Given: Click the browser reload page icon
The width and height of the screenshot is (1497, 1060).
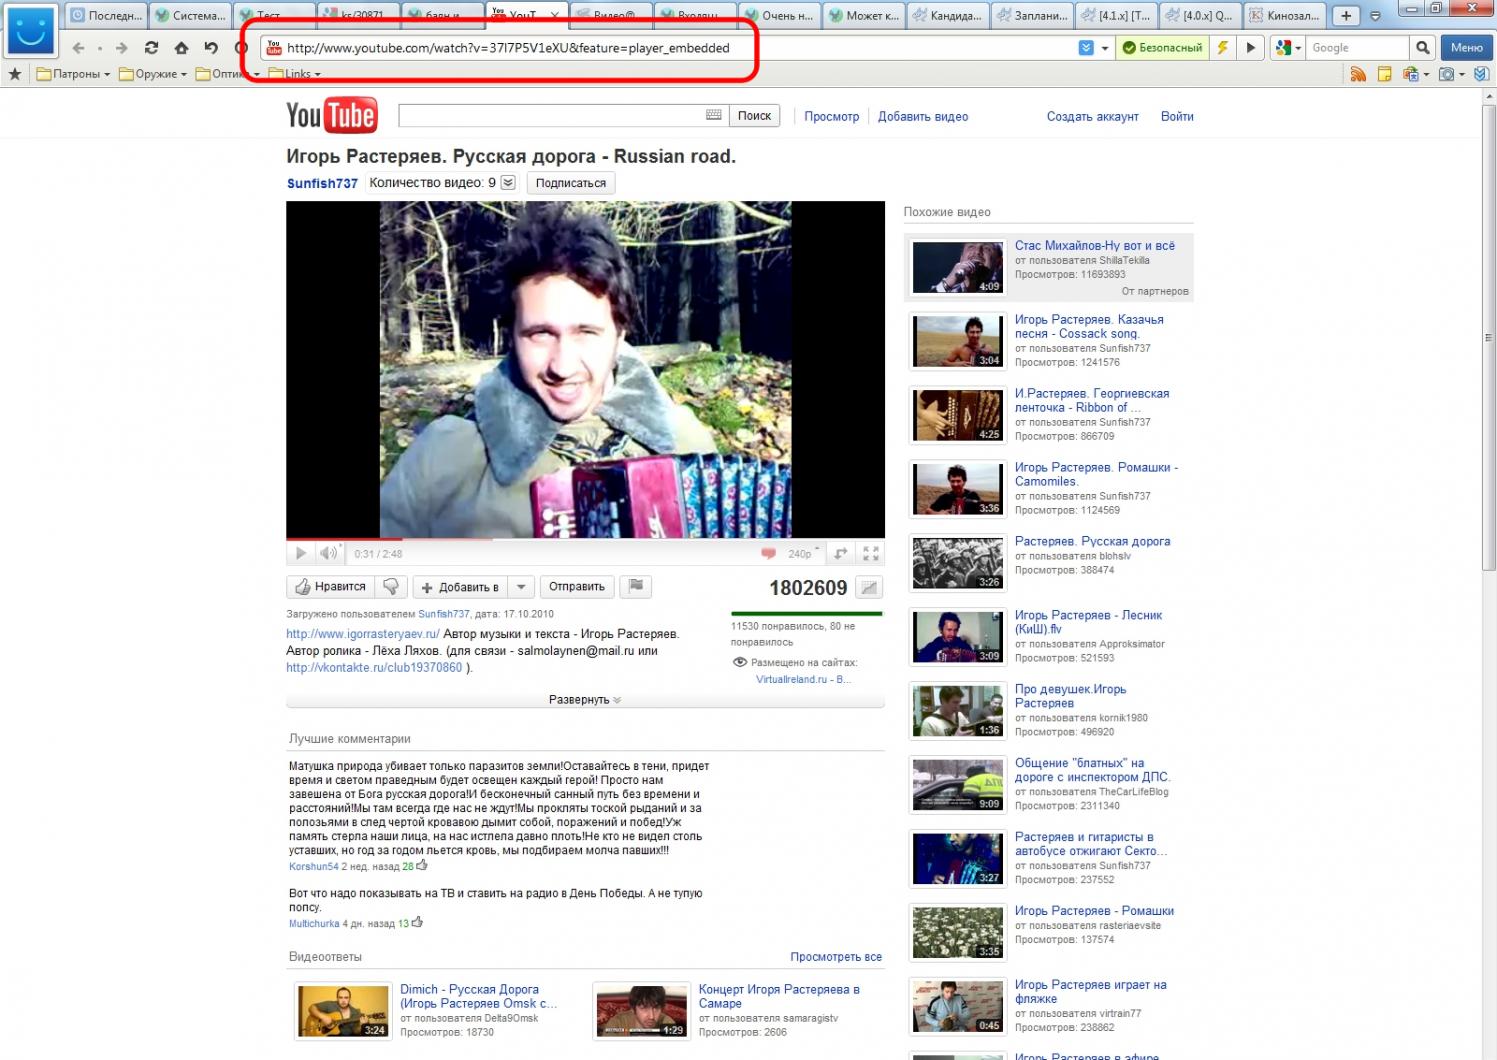Looking at the screenshot, I should (151, 48).
